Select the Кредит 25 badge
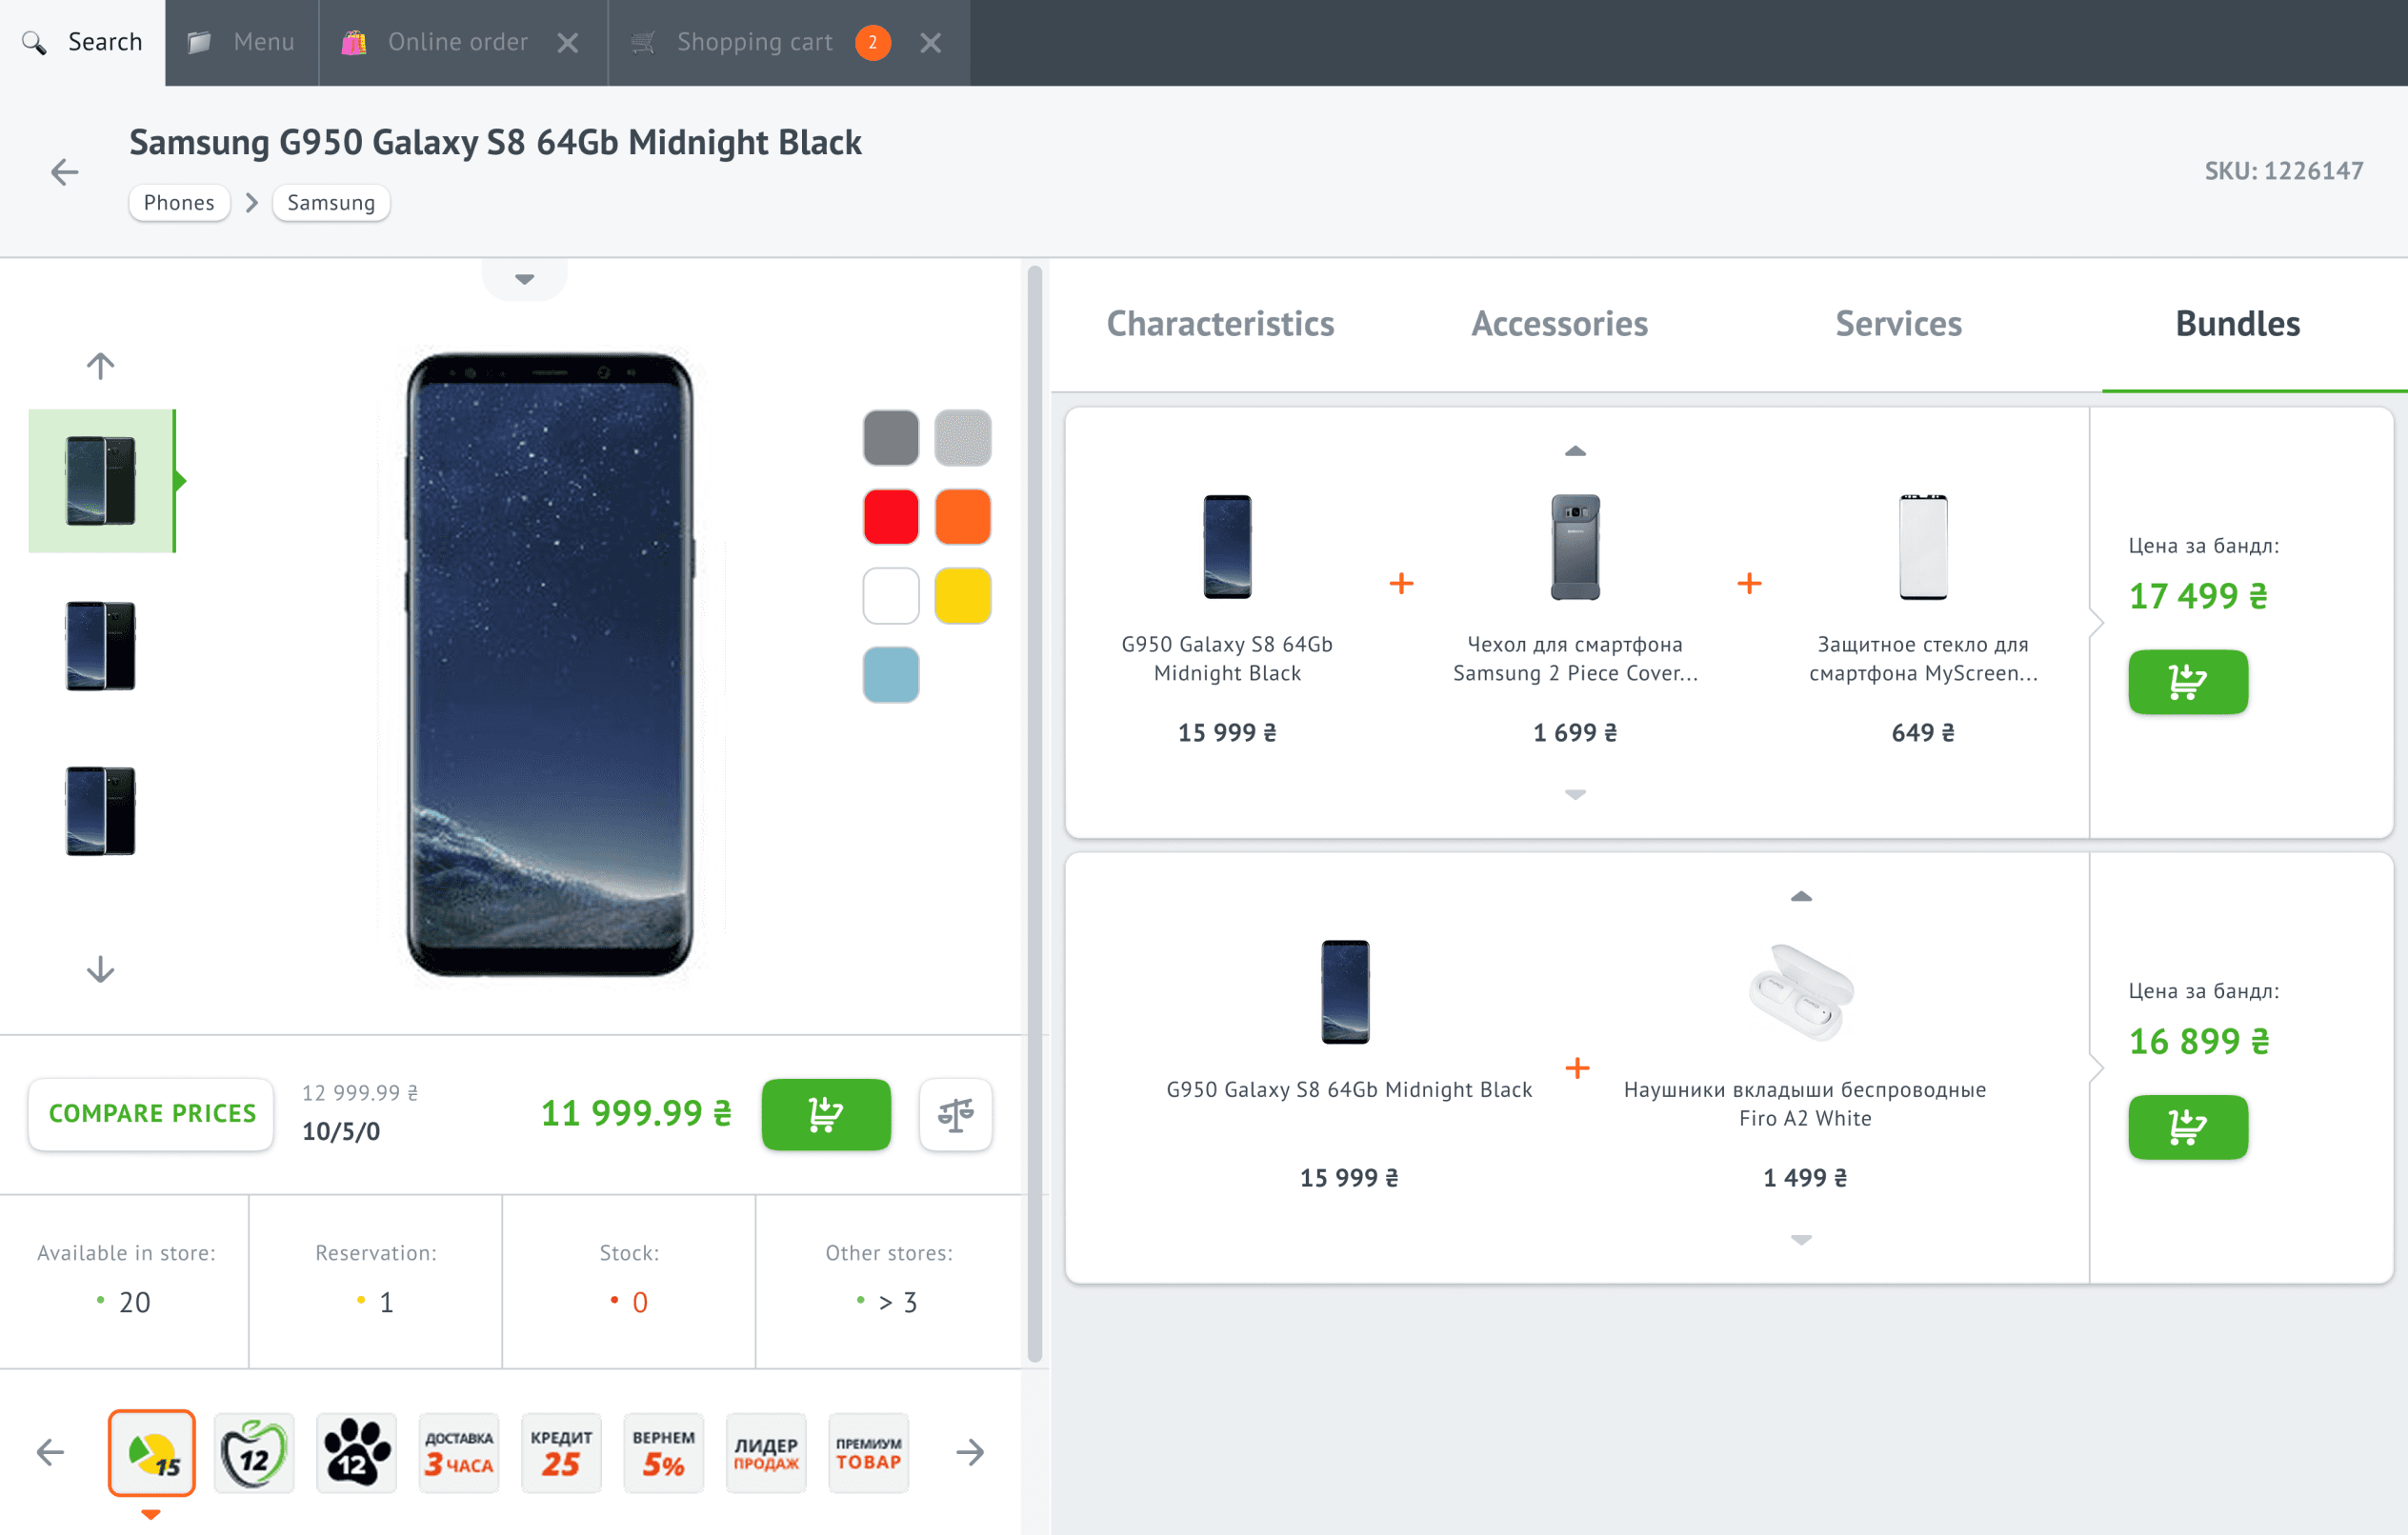Viewport: 2408px width, 1535px height. [561, 1453]
